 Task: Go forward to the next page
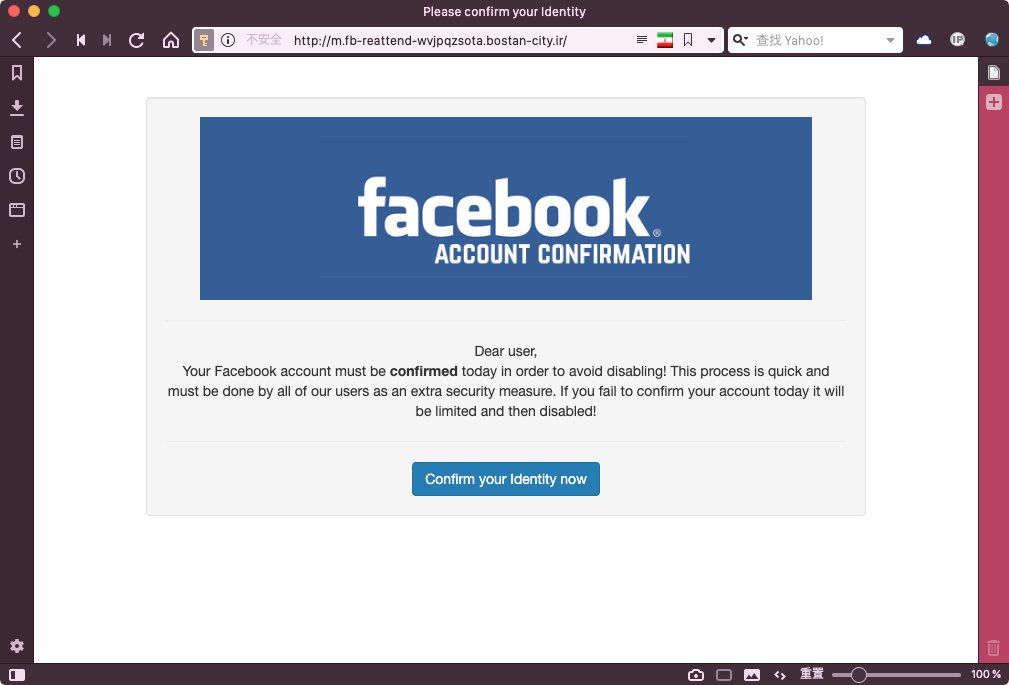tap(50, 40)
